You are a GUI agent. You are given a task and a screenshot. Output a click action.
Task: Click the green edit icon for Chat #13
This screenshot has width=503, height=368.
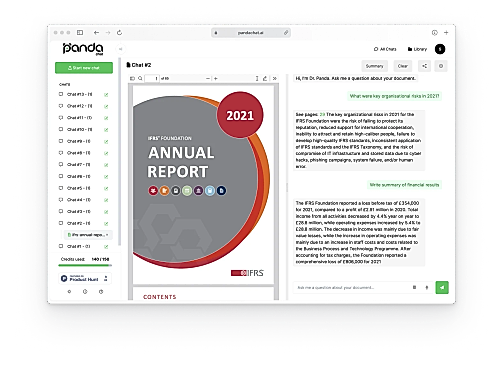pyautogui.click(x=106, y=95)
